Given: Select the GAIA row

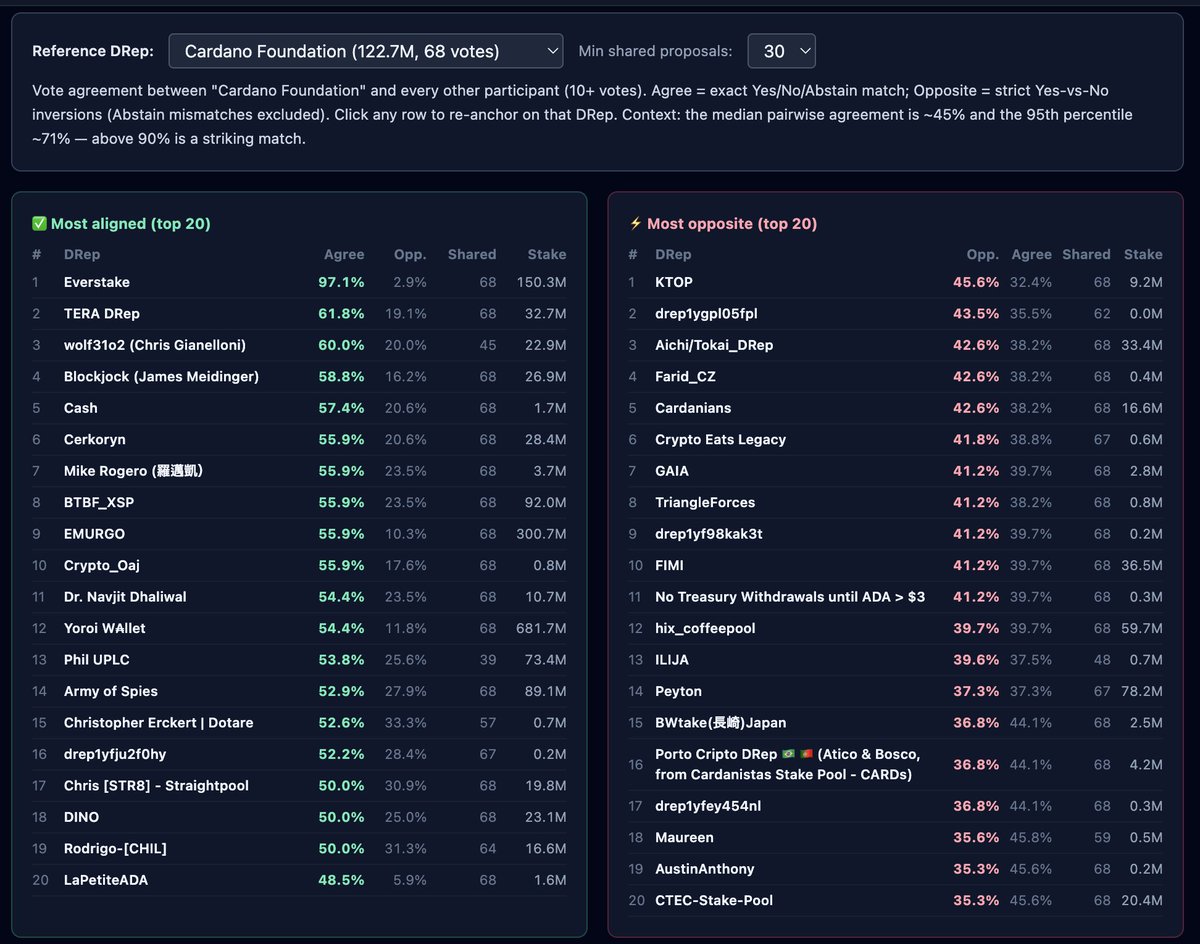Looking at the screenshot, I should (895, 471).
